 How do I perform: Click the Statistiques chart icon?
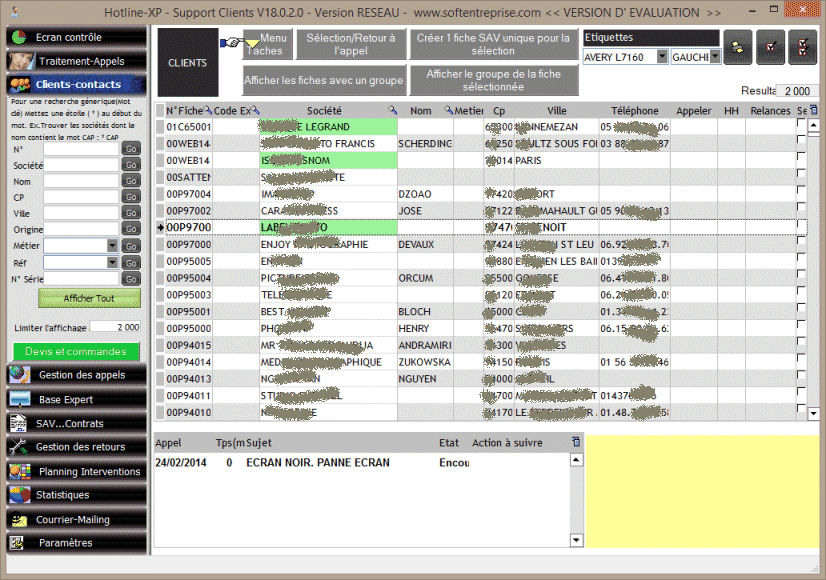point(21,495)
